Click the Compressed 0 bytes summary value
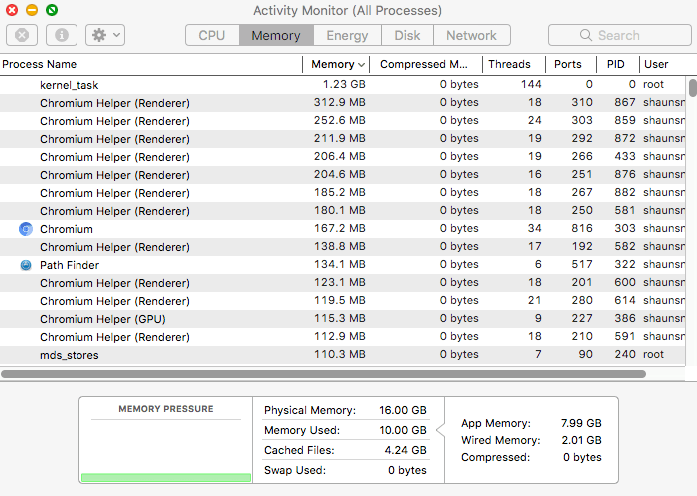This screenshot has width=697, height=496. coord(582,457)
